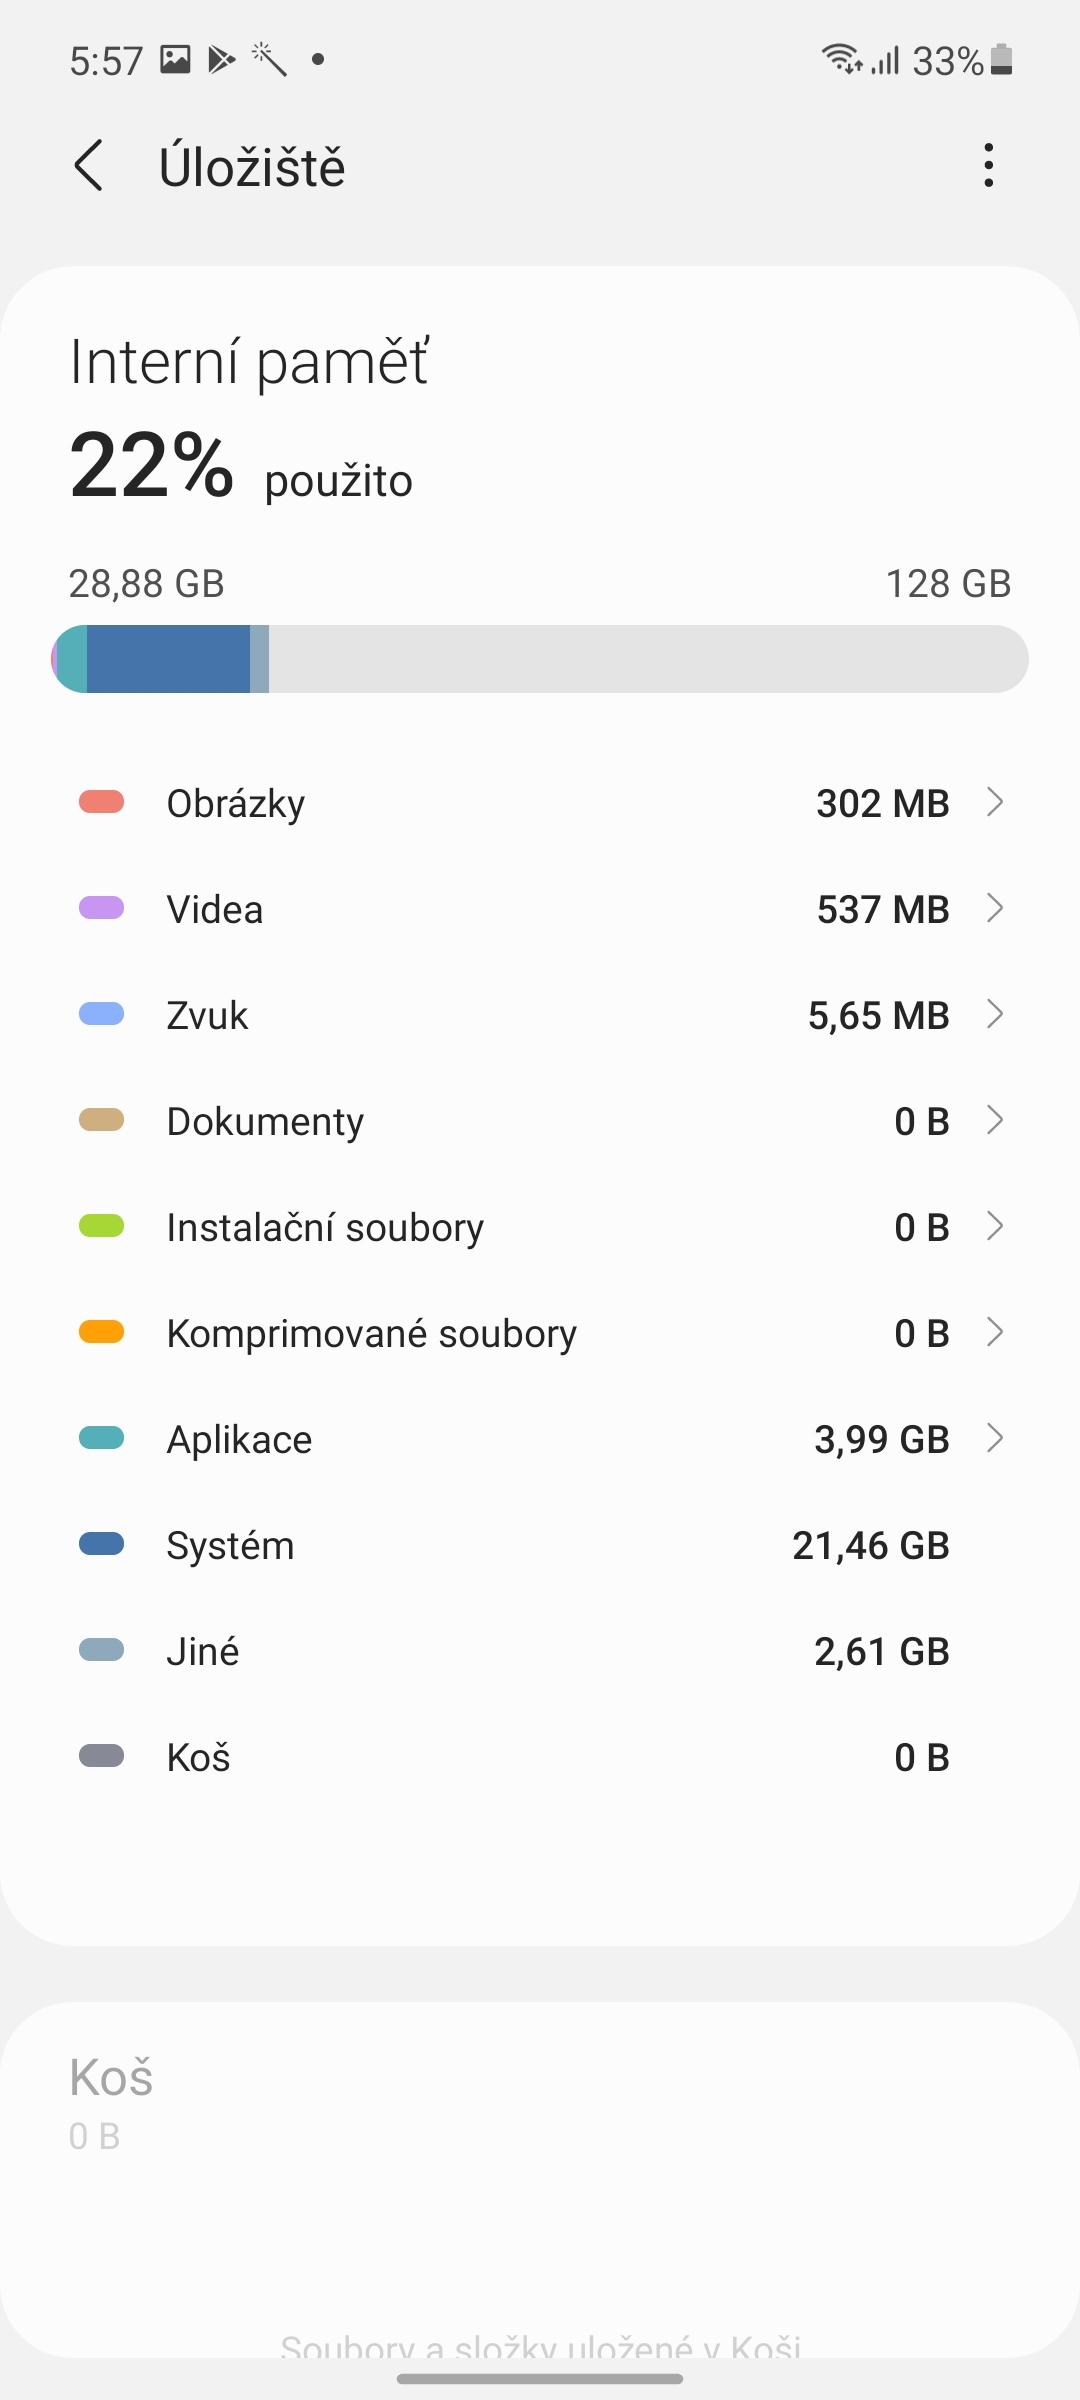Tap the red Obrázky color swatch
1080x2400 pixels.
pos(101,802)
